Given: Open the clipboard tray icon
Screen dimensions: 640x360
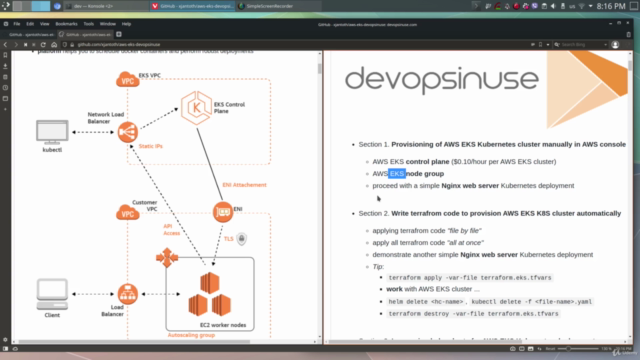Looking at the screenshot, I should coord(544,6).
